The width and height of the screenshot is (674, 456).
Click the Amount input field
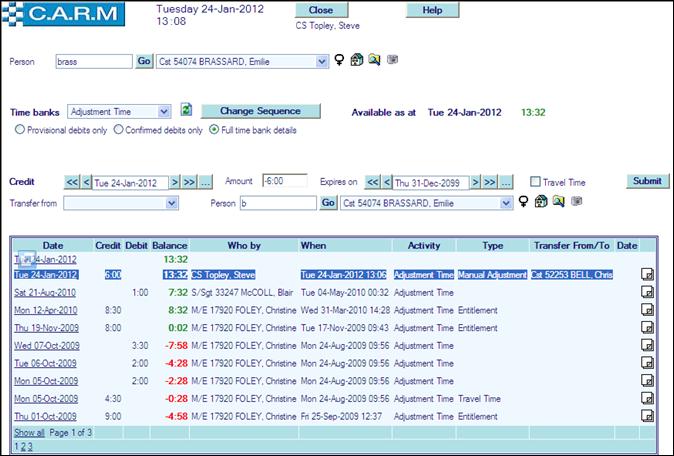coord(283,181)
